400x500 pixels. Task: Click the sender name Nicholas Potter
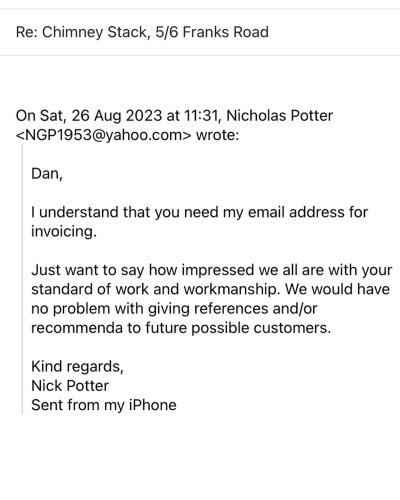(280, 116)
